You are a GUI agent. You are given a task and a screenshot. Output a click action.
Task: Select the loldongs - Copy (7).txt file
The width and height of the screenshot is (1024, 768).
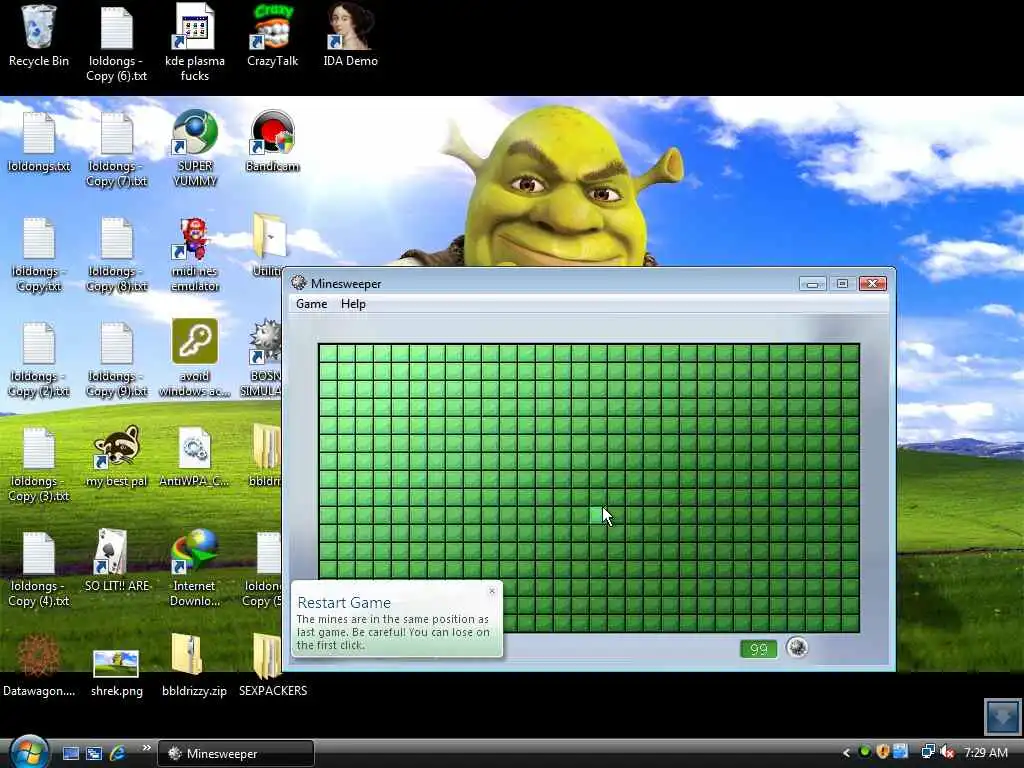tap(116, 150)
